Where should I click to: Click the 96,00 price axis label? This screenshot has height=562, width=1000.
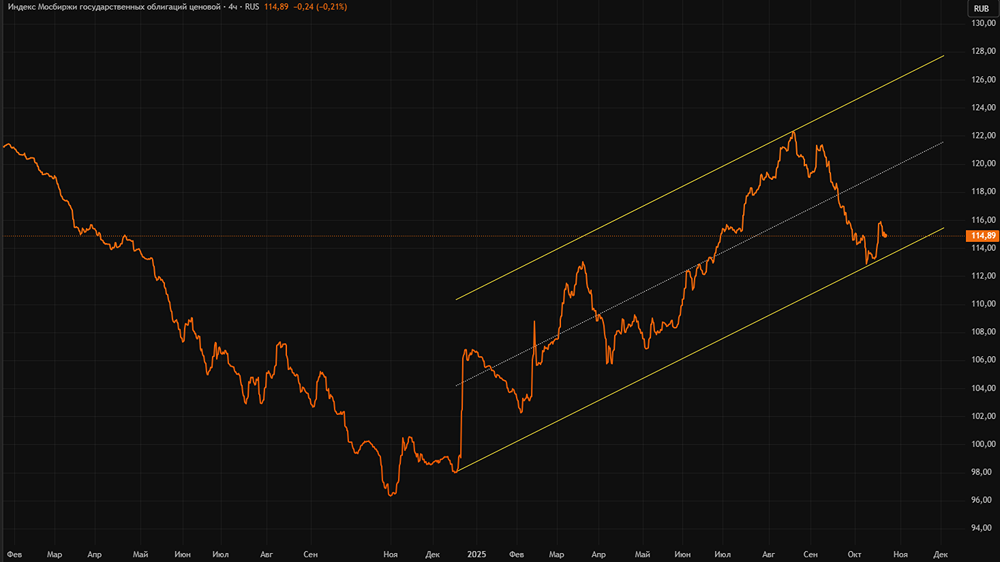pos(982,500)
